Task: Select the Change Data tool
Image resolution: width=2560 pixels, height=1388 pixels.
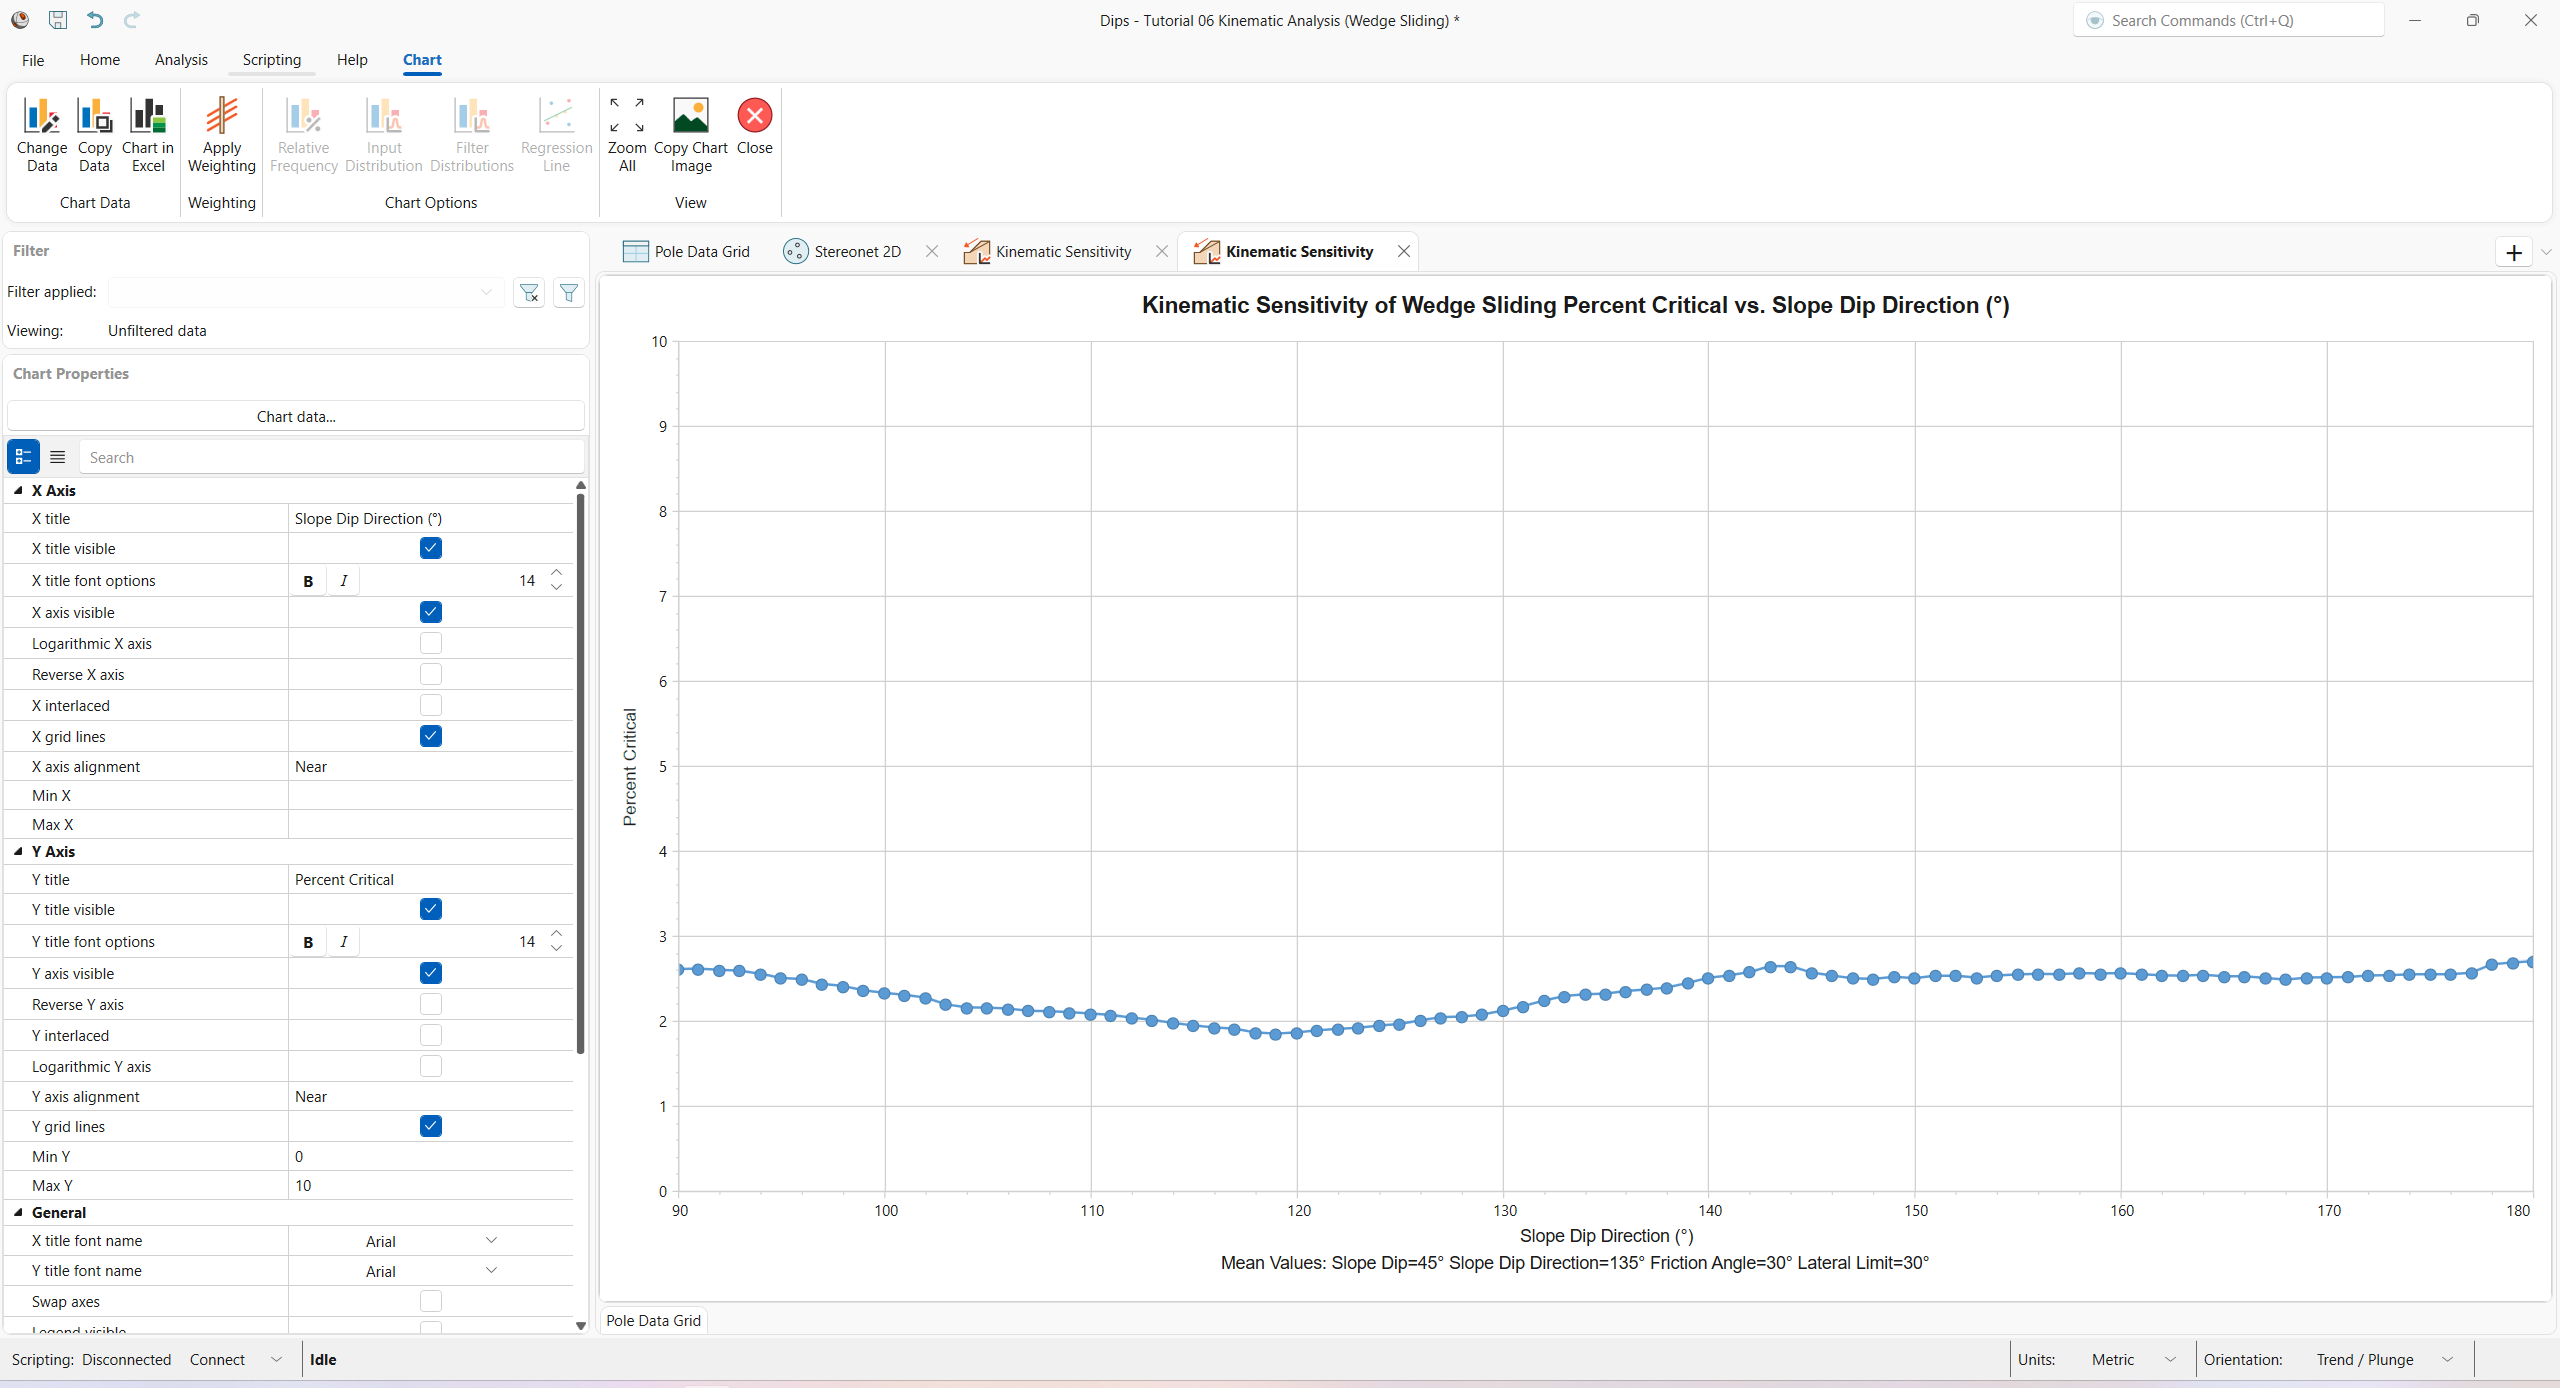Action: [x=41, y=133]
